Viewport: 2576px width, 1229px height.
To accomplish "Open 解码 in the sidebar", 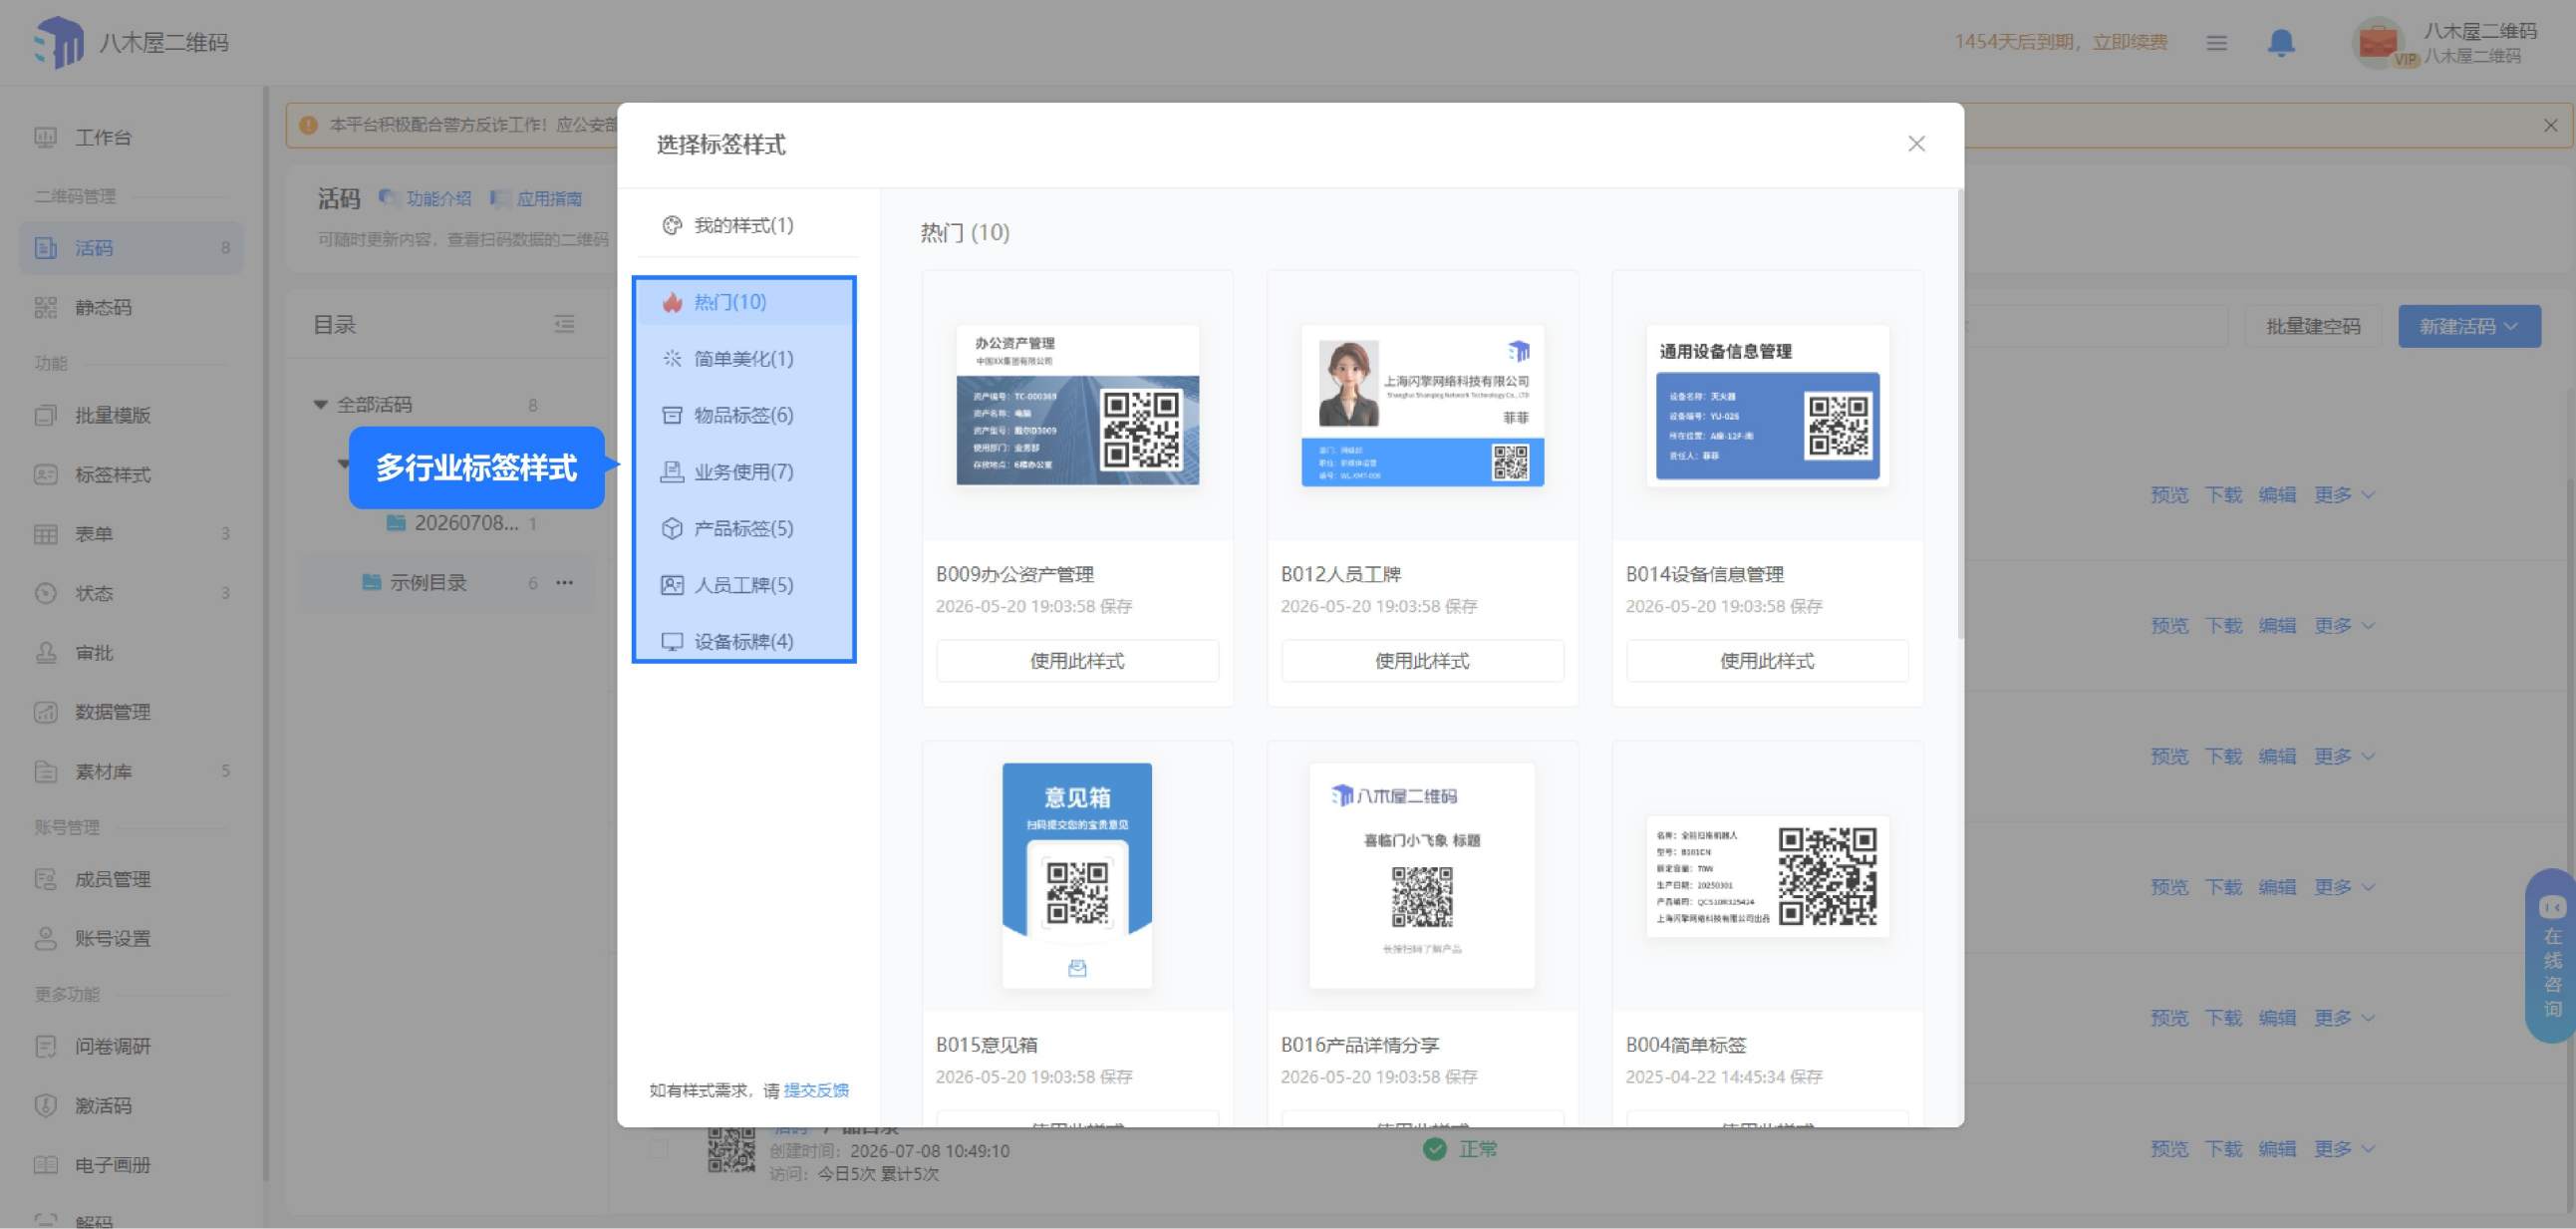I will (x=94, y=1221).
